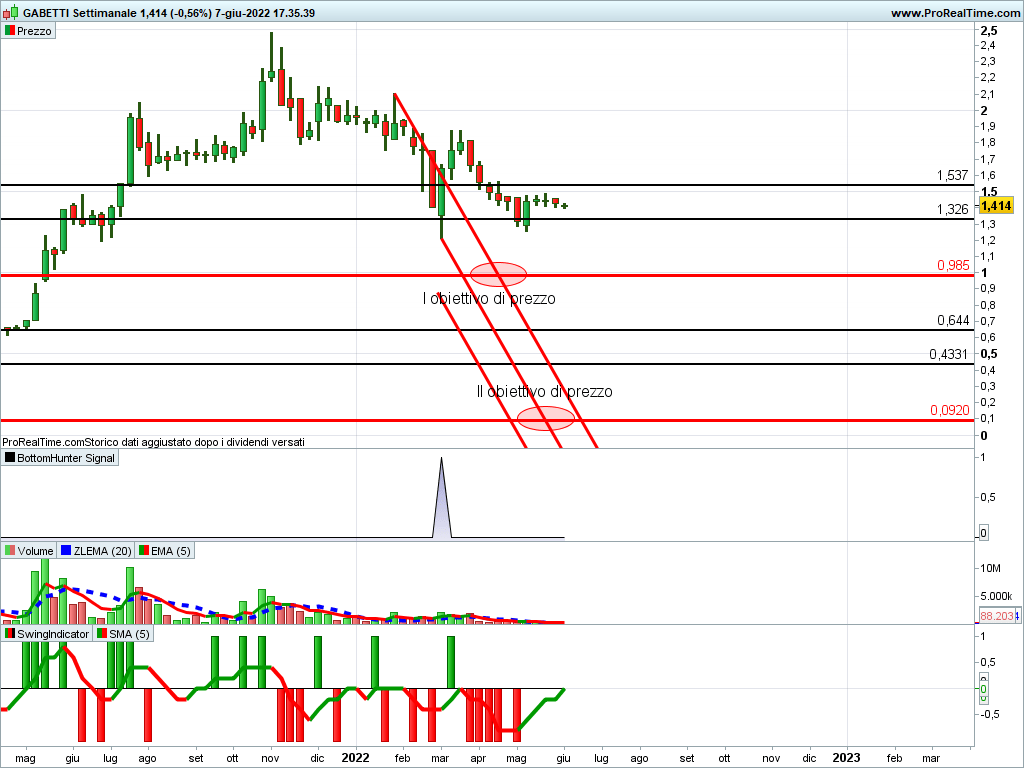Click the candlestick icon beside the GABETTI title
This screenshot has width=1024, height=768.
point(10,13)
